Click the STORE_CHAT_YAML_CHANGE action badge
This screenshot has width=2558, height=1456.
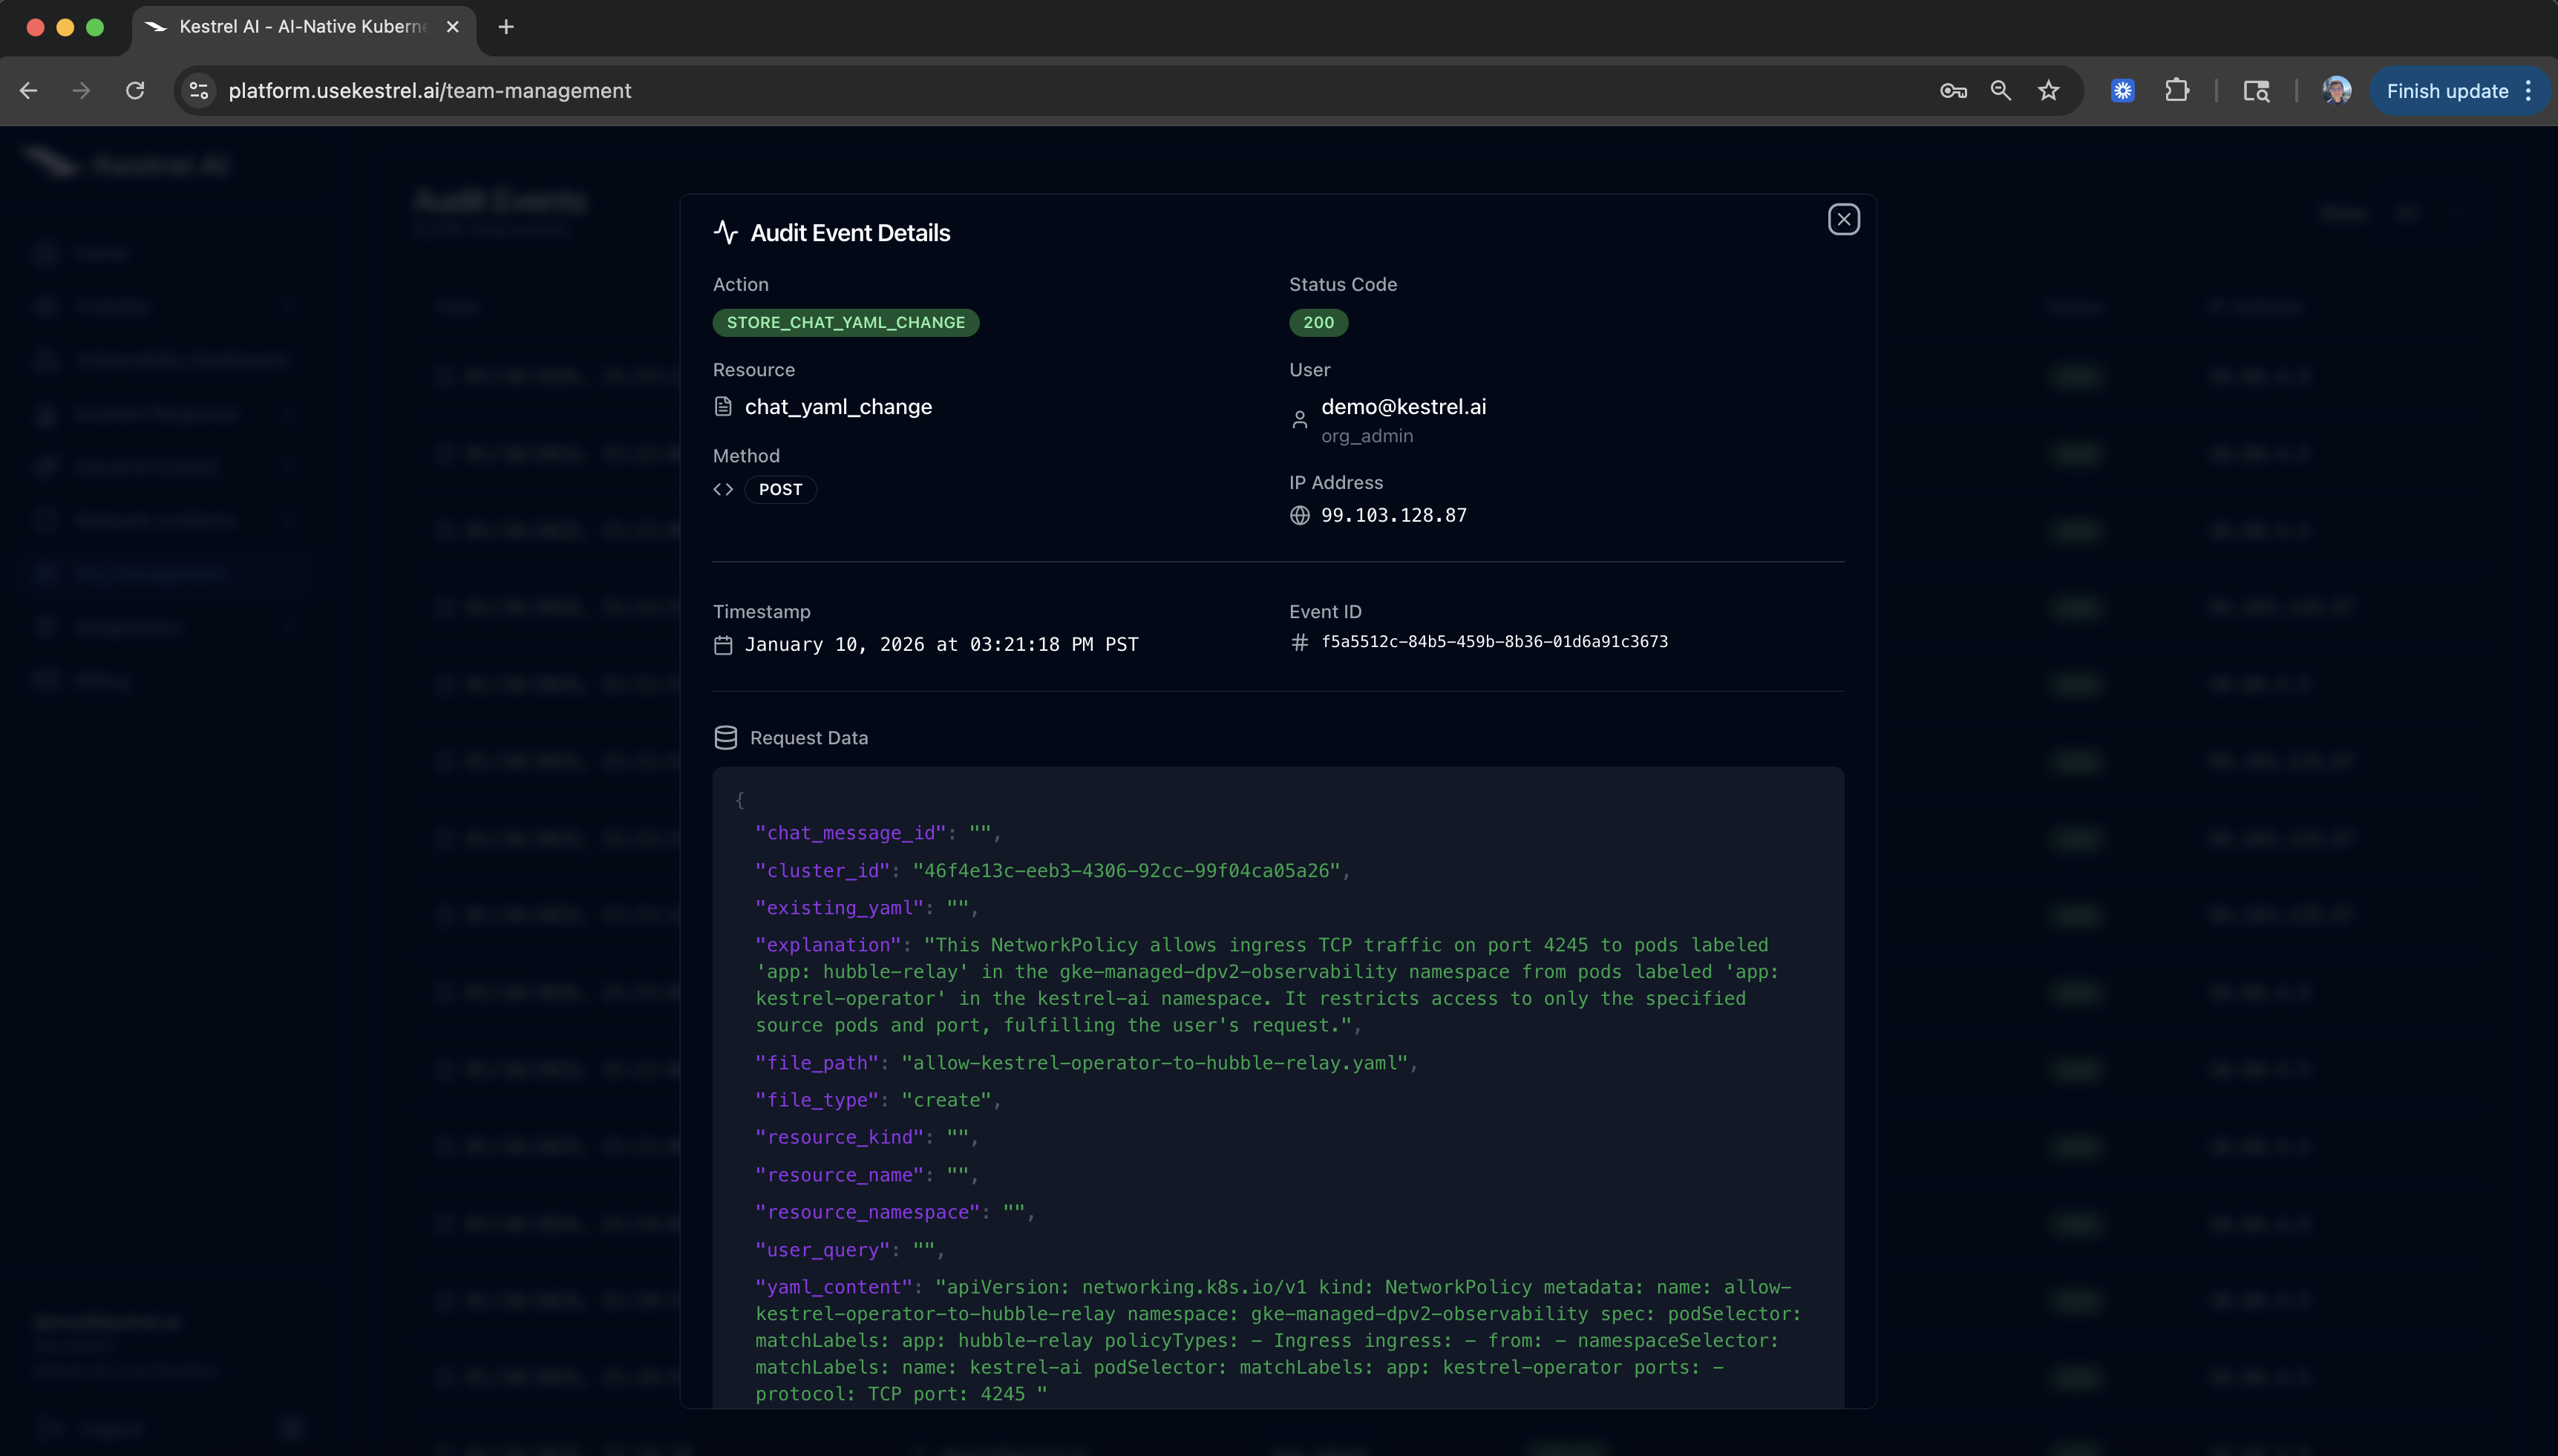(x=845, y=322)
